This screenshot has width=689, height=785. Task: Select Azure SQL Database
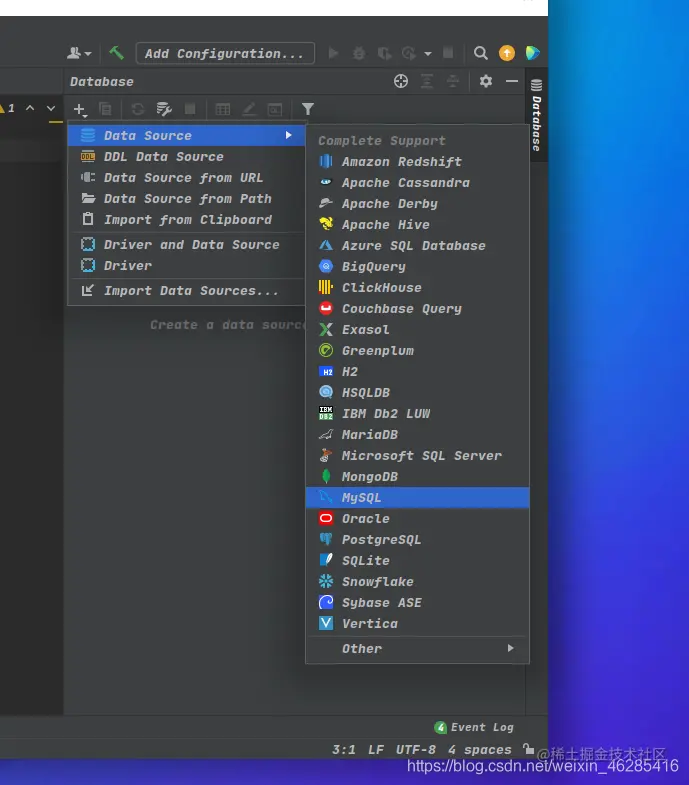[417, 246]
